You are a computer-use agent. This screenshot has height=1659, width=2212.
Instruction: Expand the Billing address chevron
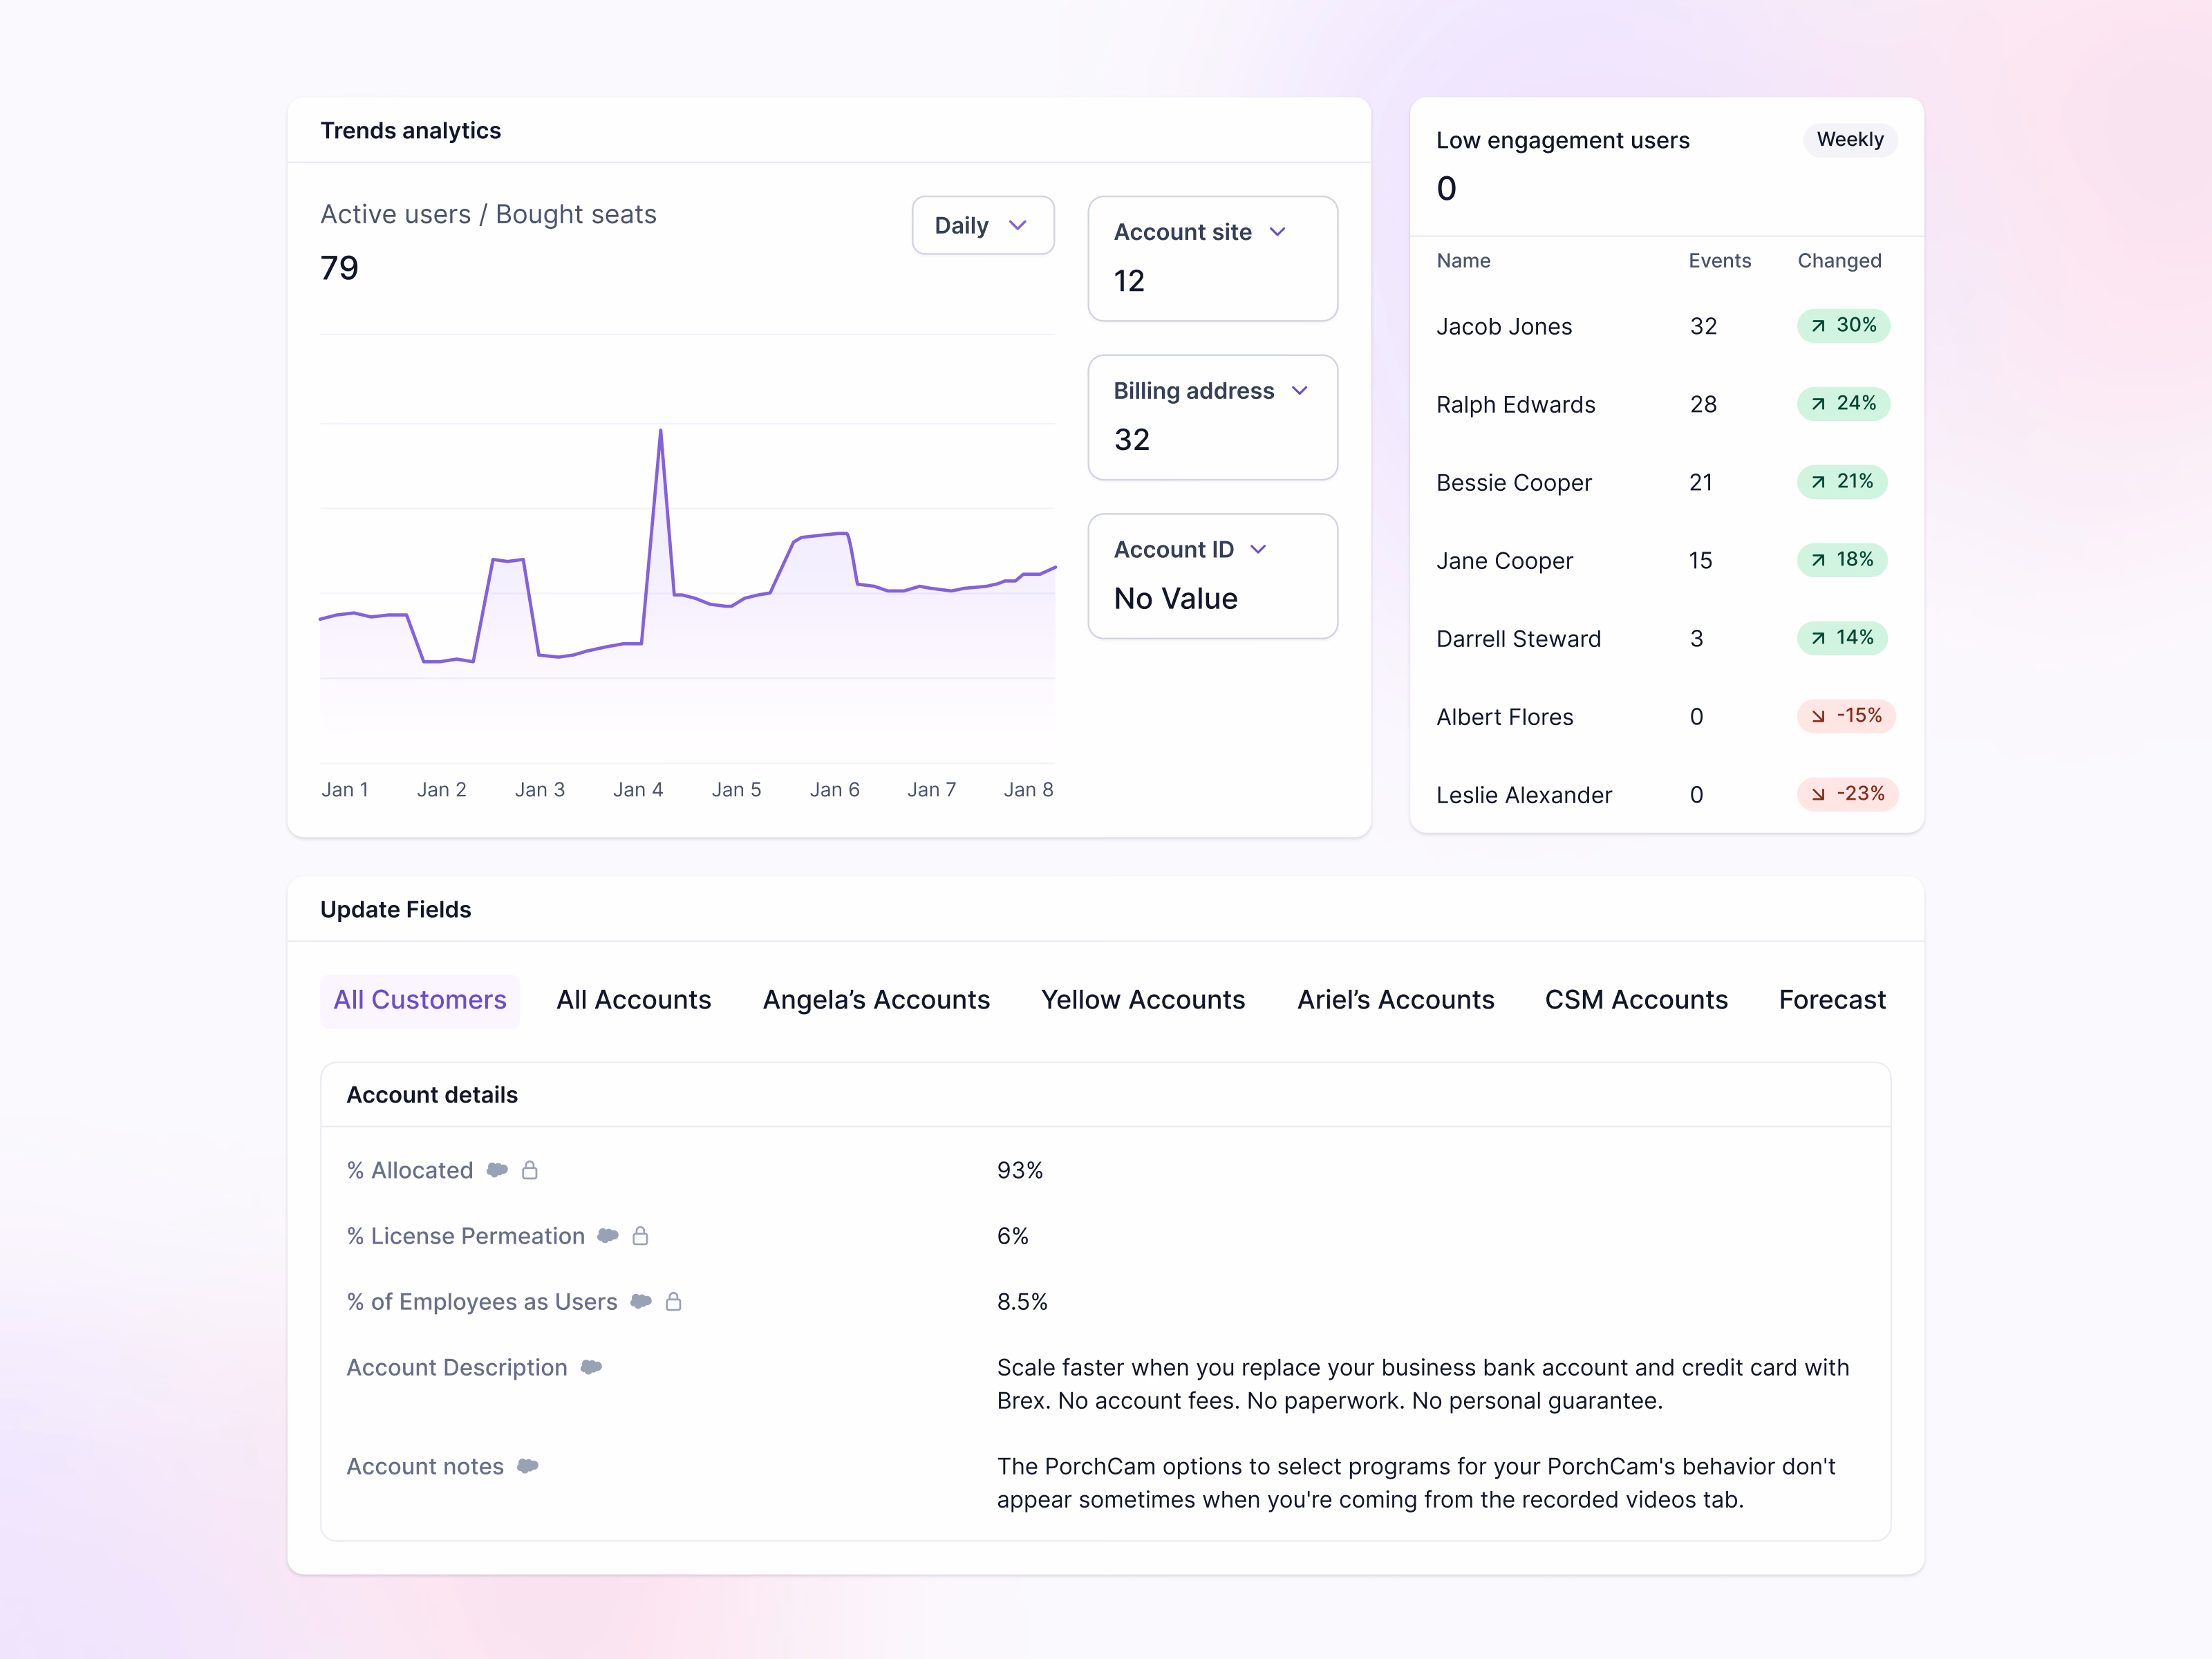point(1300,391)
